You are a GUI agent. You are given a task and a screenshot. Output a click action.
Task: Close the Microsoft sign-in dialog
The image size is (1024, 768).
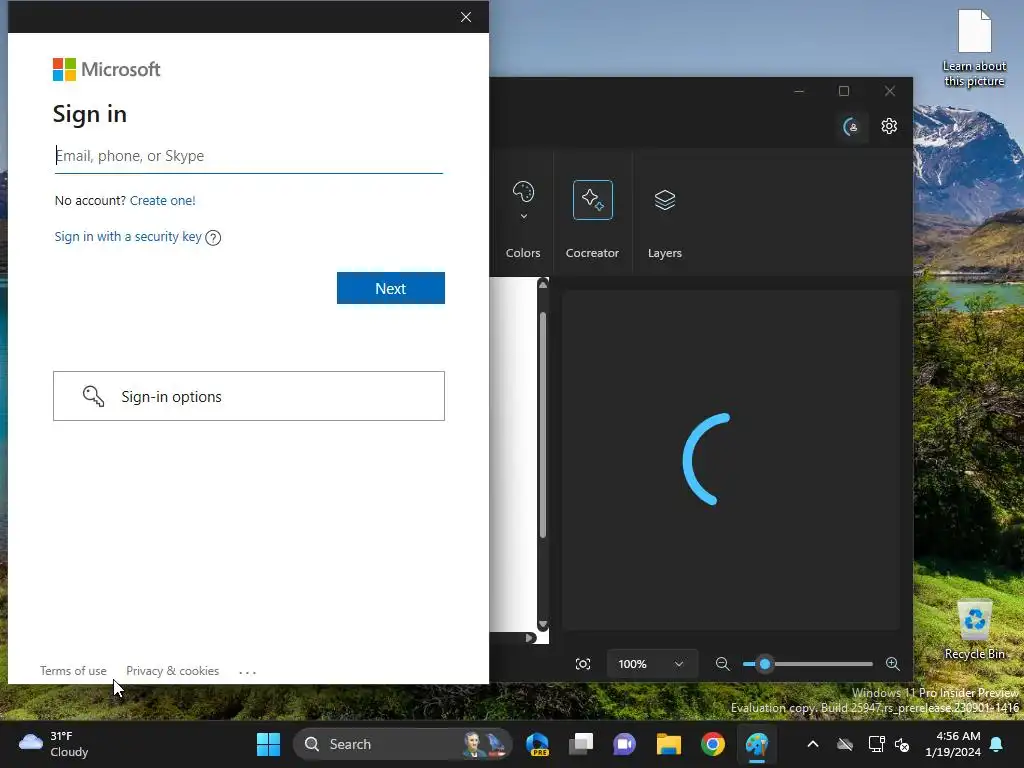[x=466, y=17]
